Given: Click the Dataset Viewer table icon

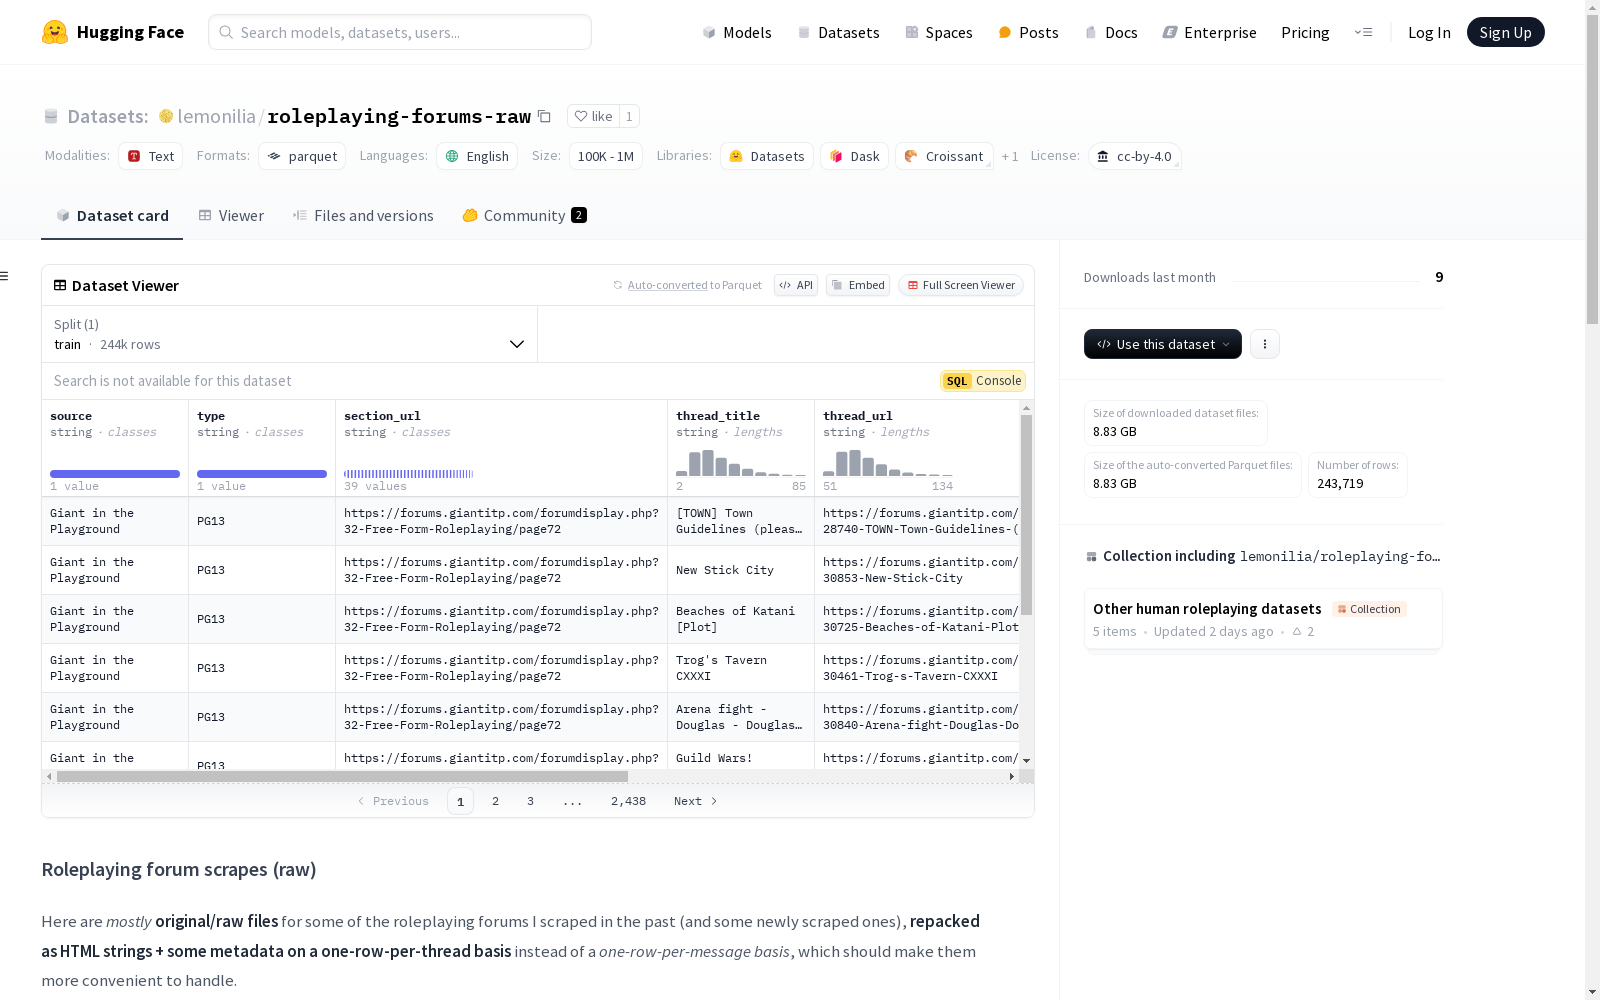Looking at the screenshot, I should [60, 285].
